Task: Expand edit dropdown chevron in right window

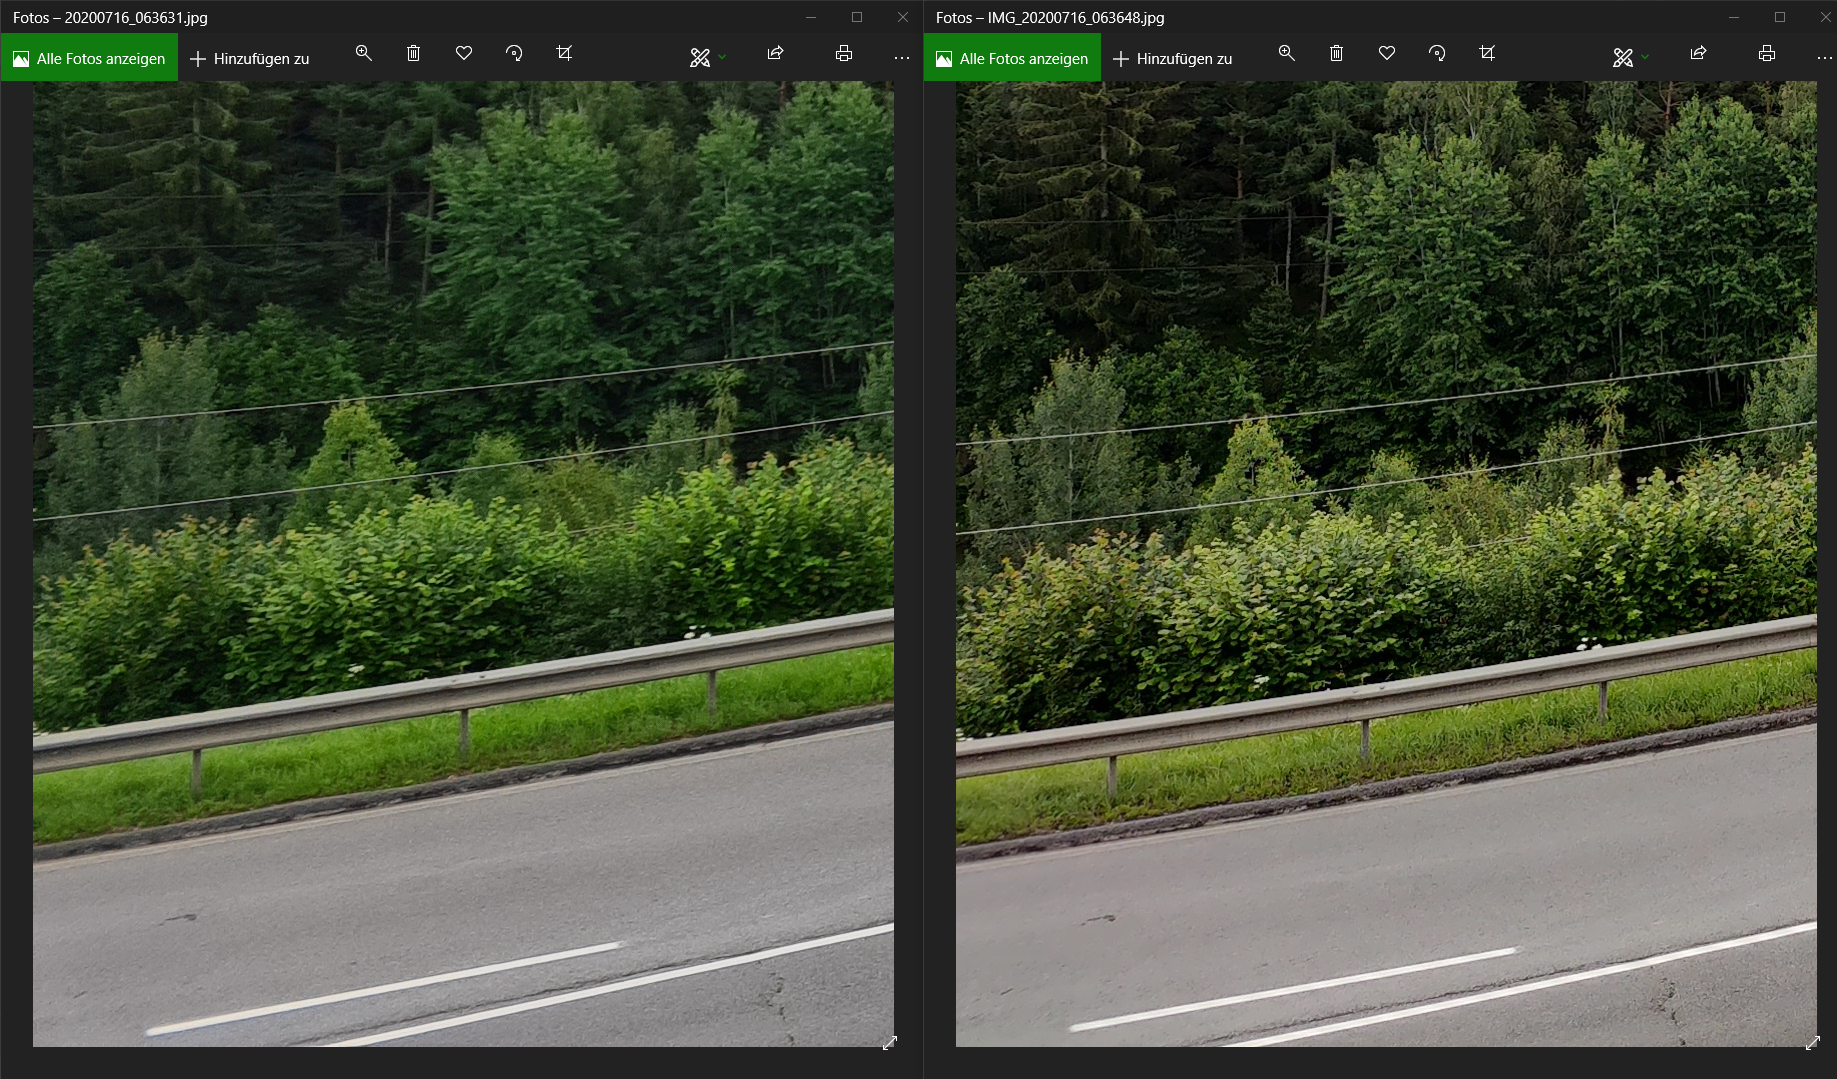Action: tap(1645, 58)
